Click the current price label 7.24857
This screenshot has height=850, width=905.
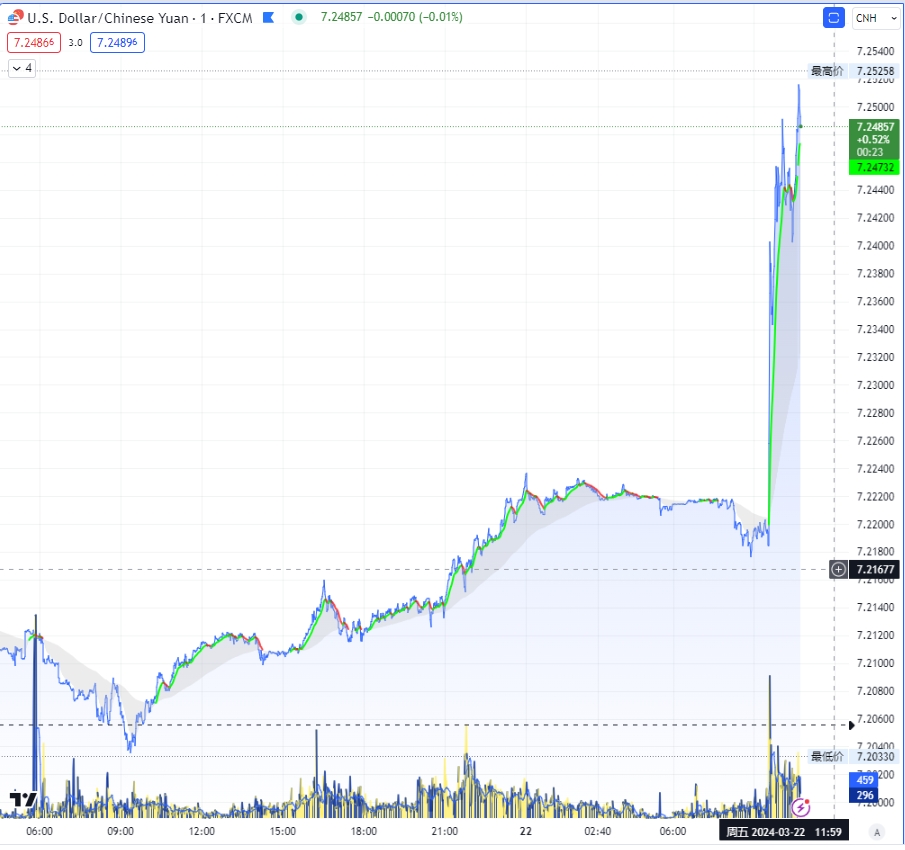click(875, 126)
